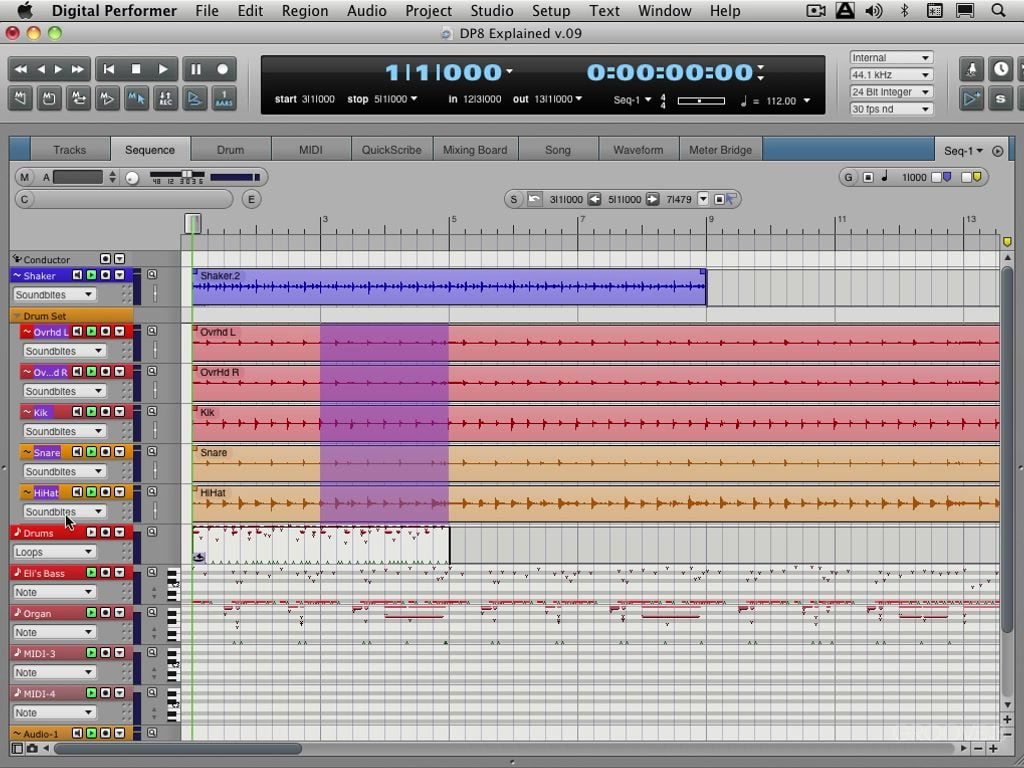1024x768 pixels.
Task: Toggle the Memory Cycle loop button
Action: pyautogui.click(x=78, y=99)
